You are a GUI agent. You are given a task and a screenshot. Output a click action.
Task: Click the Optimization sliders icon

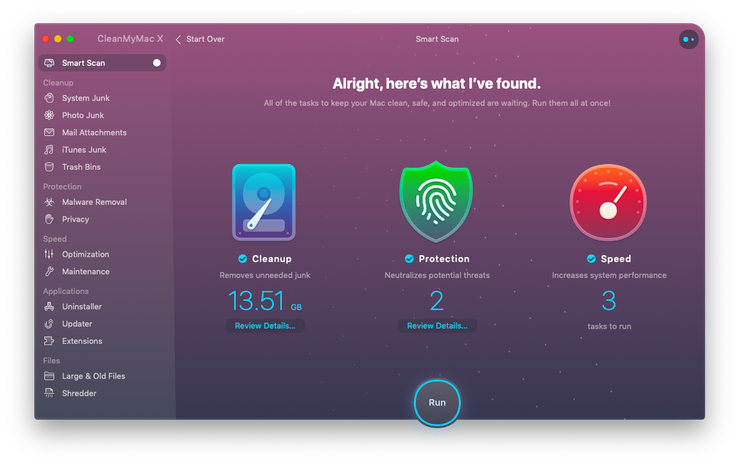click(x=49, y=254)
